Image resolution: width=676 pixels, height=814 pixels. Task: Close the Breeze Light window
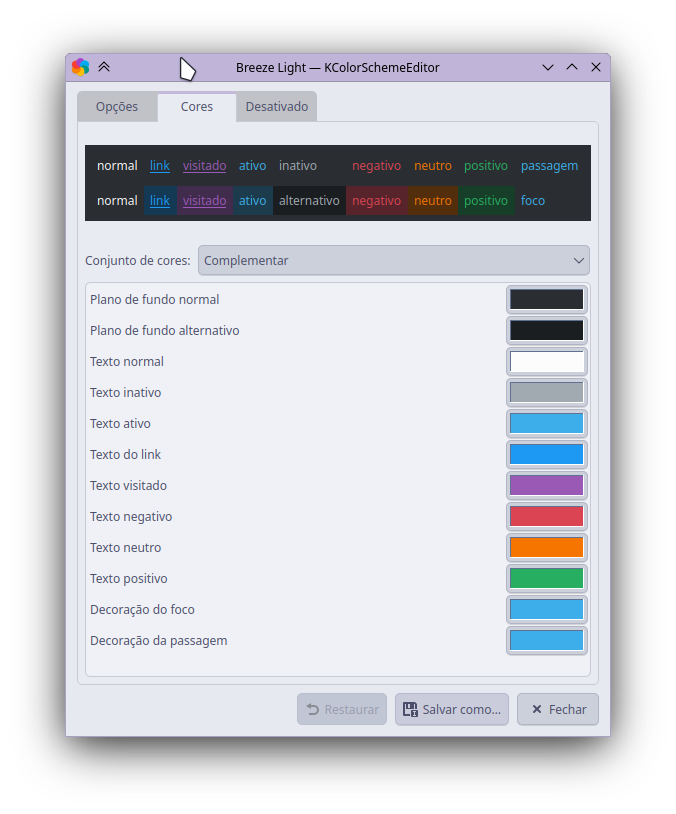596,67
